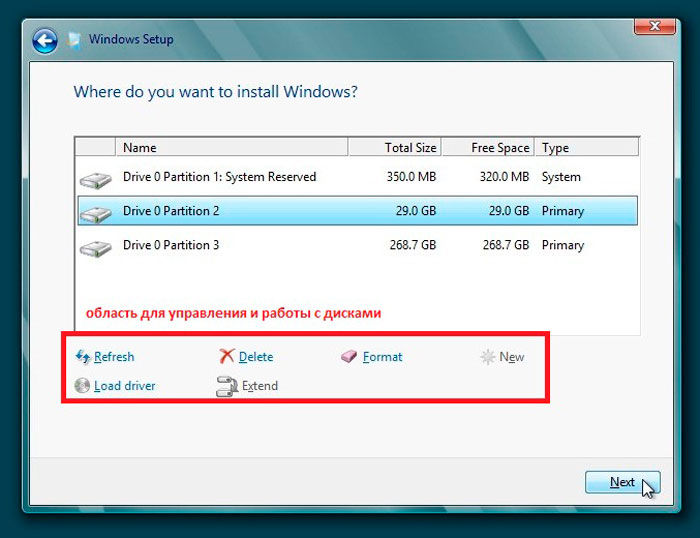Viewport: 700px width, 538px height.
Task: Delete the selected partition
Action: [256, 357]
